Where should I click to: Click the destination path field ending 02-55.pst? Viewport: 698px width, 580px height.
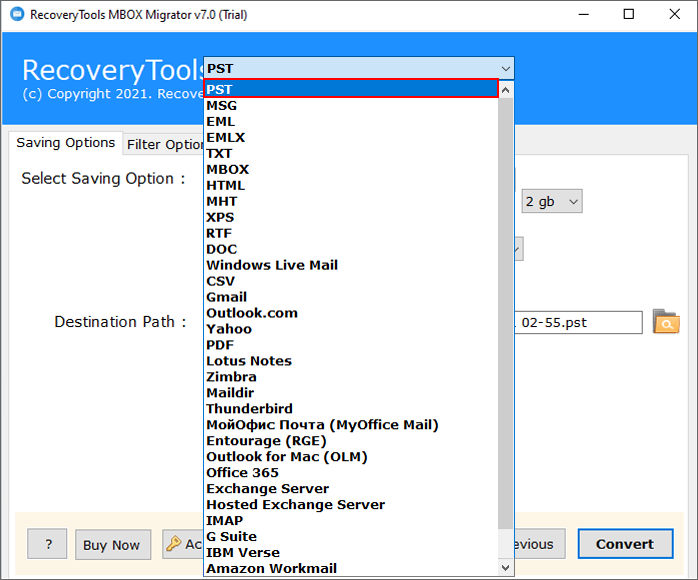[578, 322]
